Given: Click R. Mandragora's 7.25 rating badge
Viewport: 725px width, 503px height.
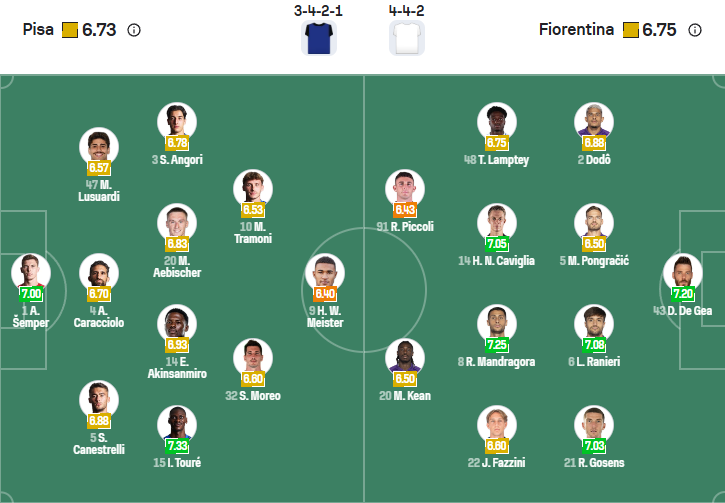Looking at the screenshot, I should (x=497, y=344).
